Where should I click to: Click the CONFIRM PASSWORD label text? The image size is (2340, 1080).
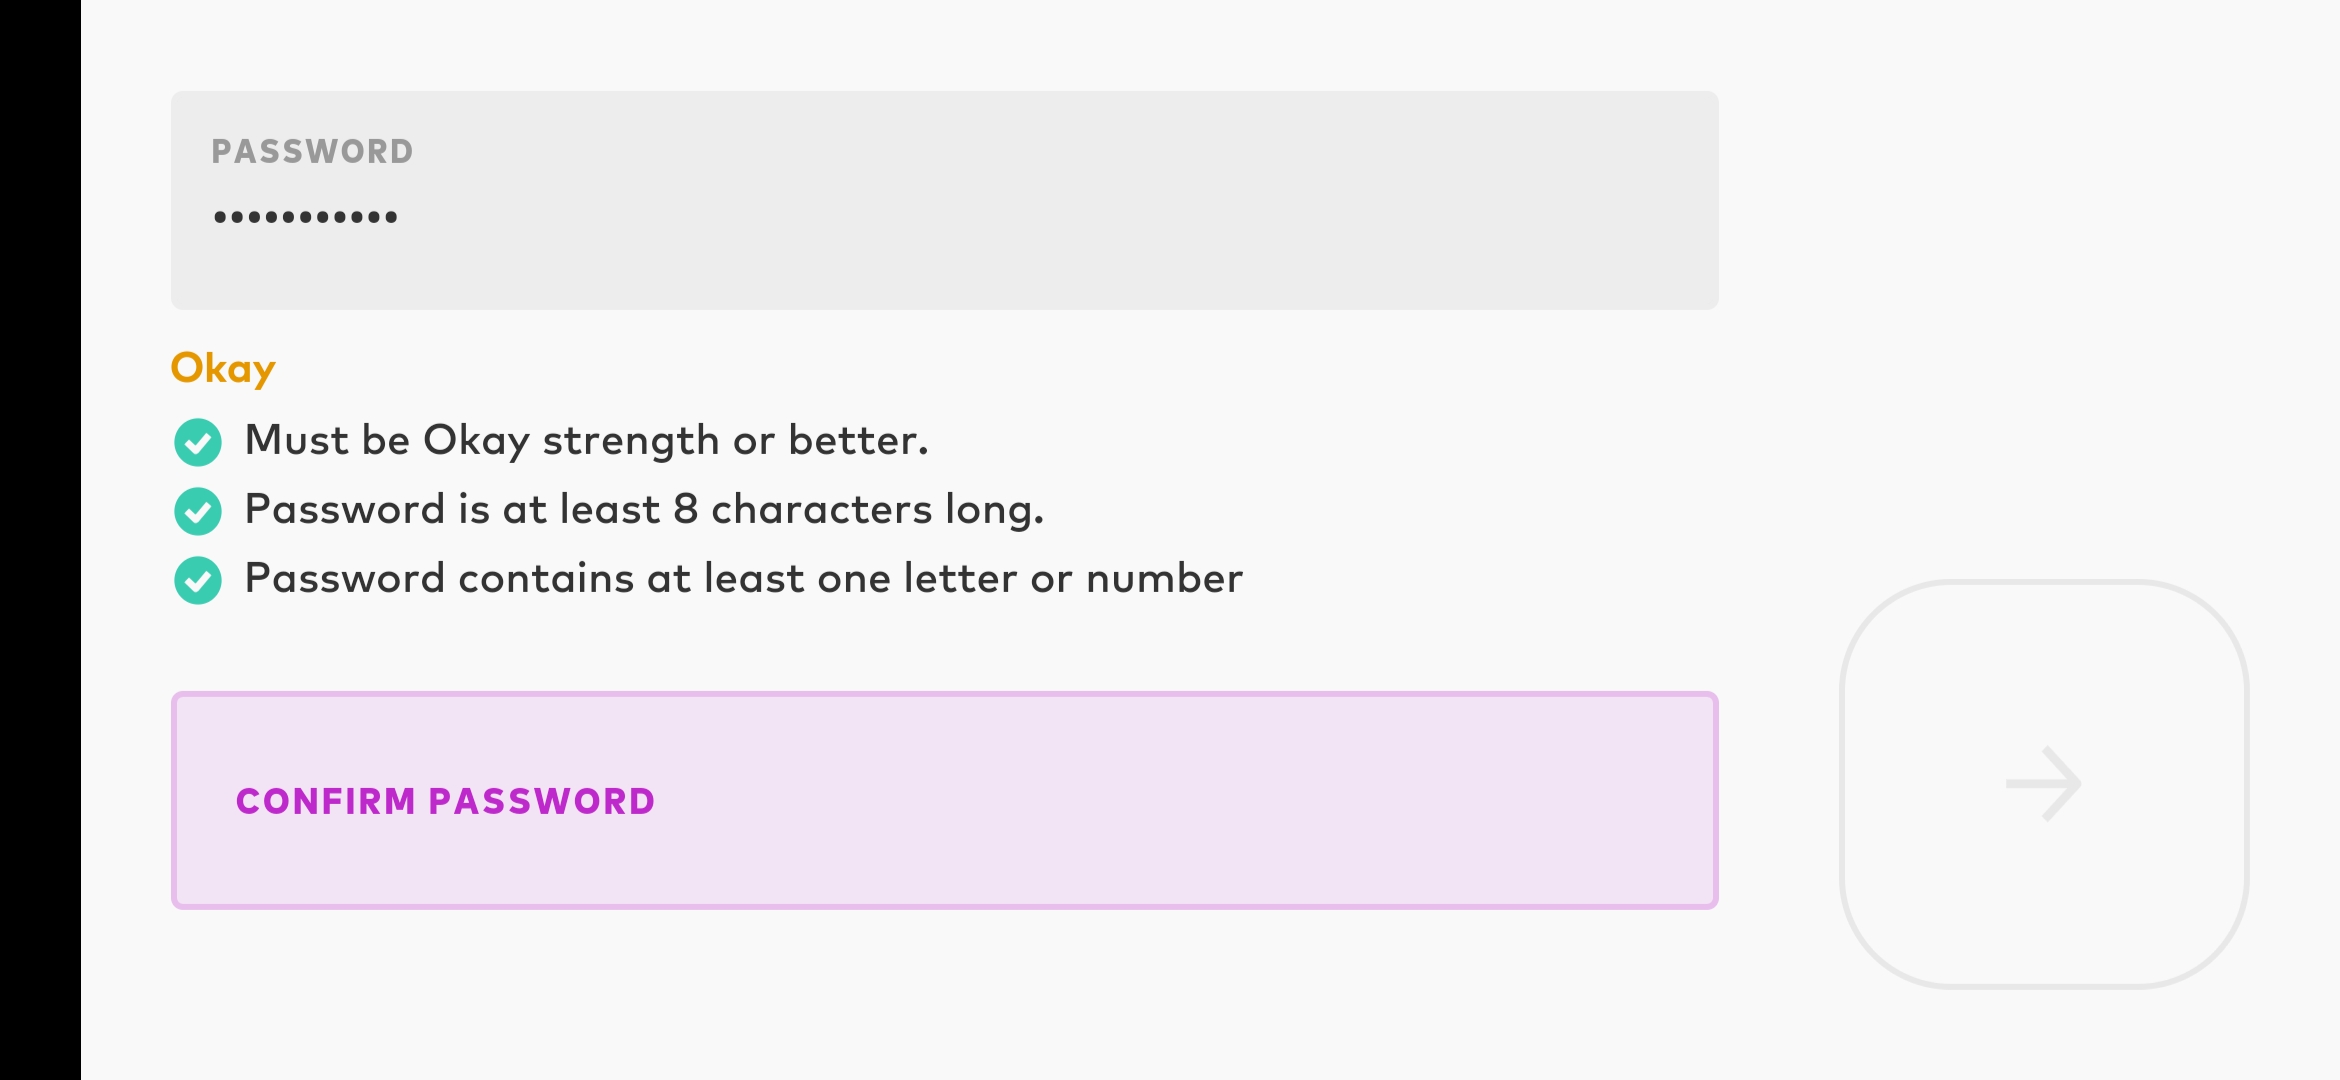point(445,801)
